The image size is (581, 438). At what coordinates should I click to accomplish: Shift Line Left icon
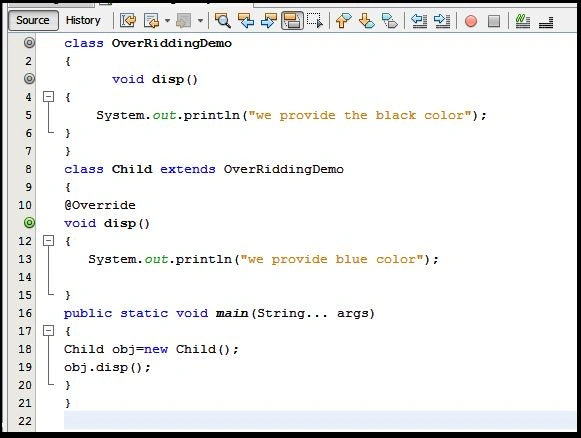(419, 21)
